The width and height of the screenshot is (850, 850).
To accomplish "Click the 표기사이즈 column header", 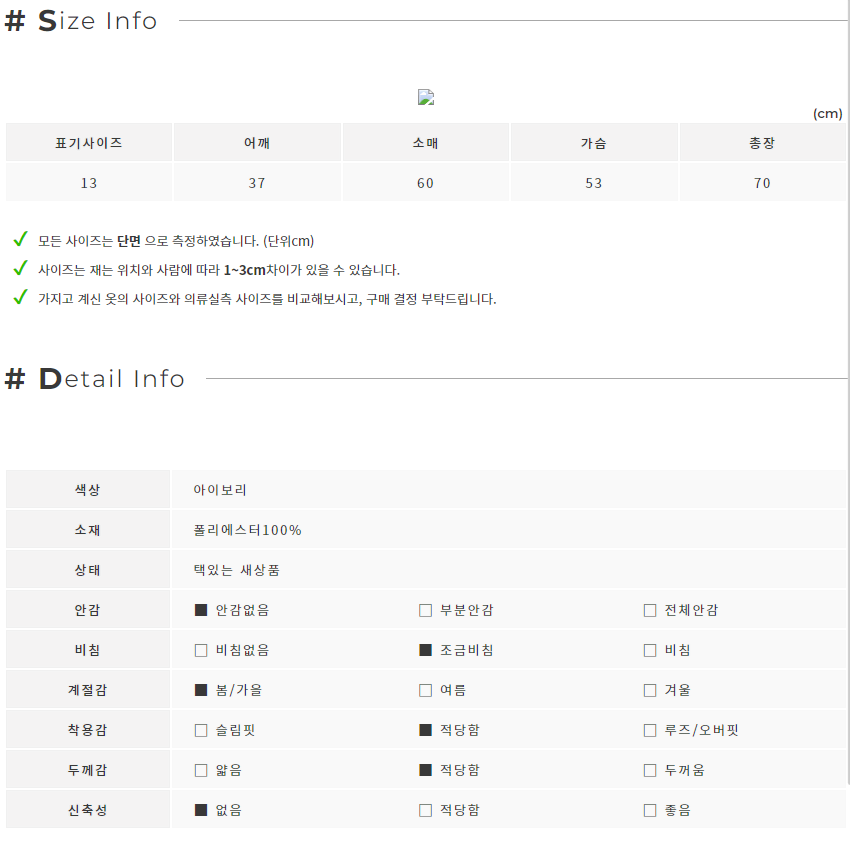I will [89, 143].
